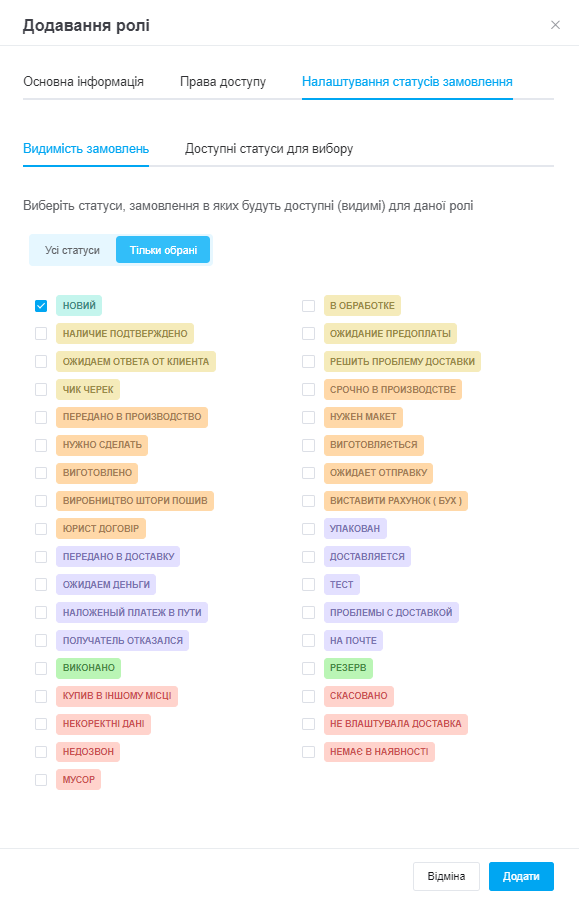
Task: Select the МУСОР status checkbox
Action: coord(41,780)
